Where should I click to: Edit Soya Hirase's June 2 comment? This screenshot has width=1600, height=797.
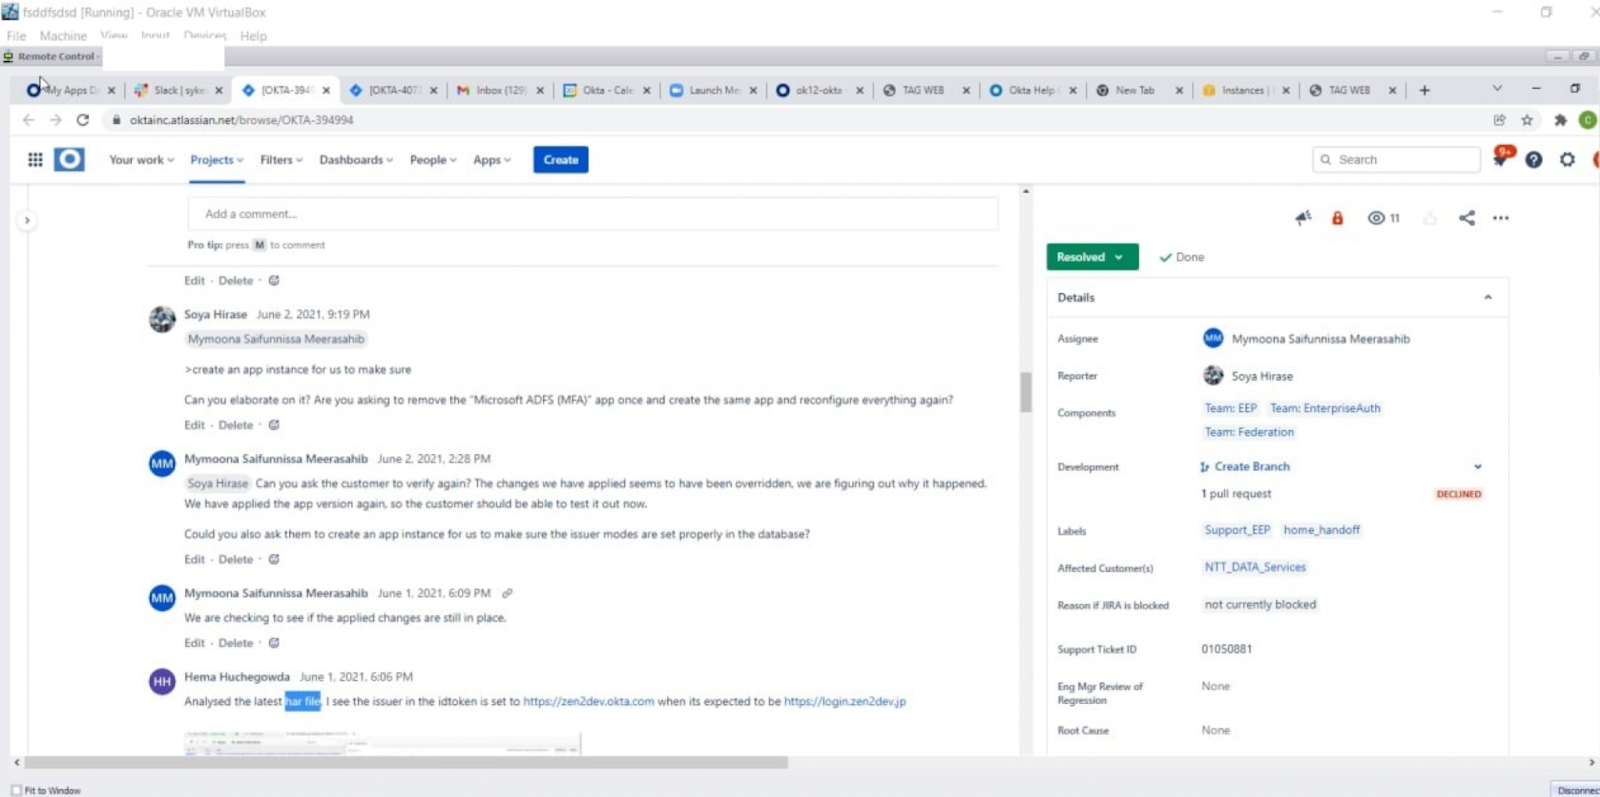(x=194, y=425)
